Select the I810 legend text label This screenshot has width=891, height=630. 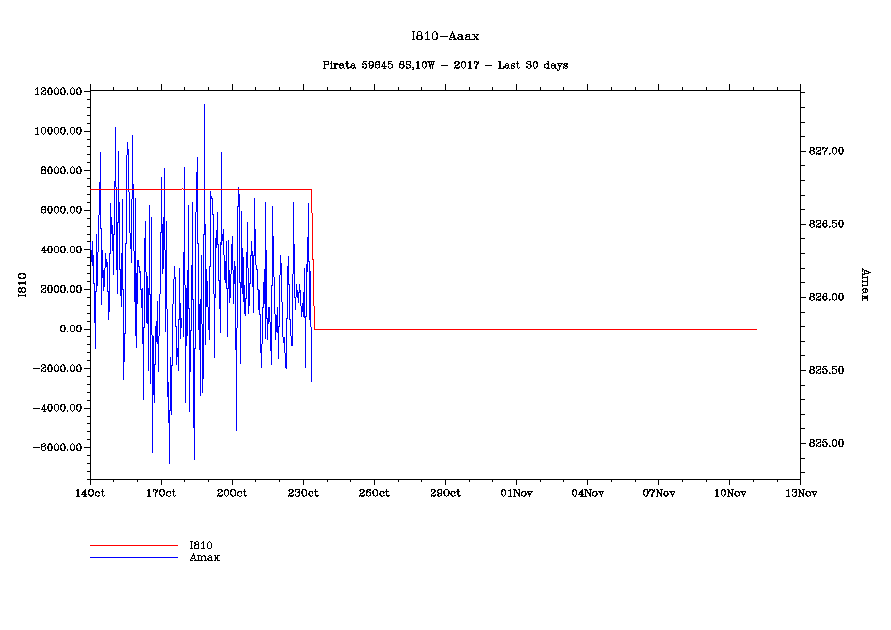(x=201, y=546)
